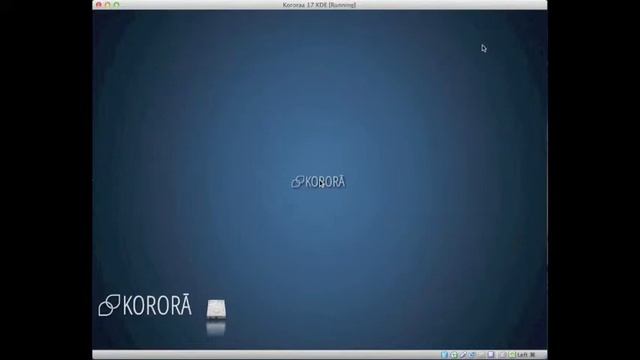
Task: Click the green mouse integration status icon
Action: [x=513, y=355]
